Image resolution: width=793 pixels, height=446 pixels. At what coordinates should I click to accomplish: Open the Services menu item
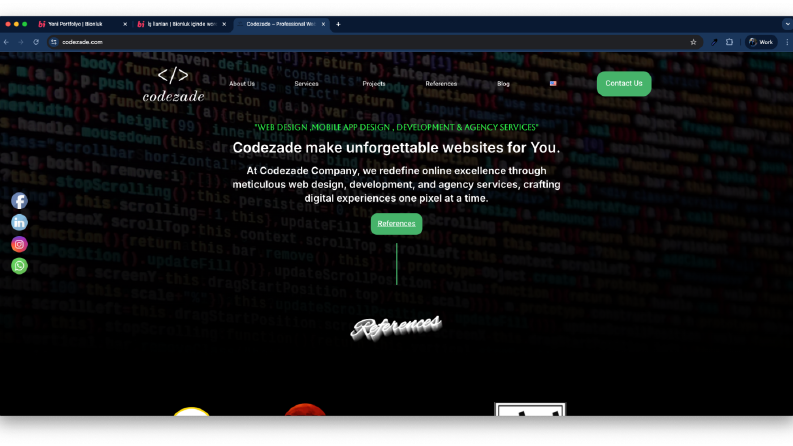pos(306,83)
